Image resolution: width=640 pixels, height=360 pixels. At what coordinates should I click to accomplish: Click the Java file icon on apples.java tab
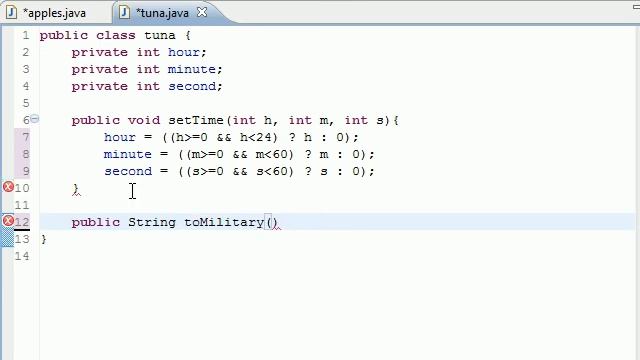tap(11, 13)
